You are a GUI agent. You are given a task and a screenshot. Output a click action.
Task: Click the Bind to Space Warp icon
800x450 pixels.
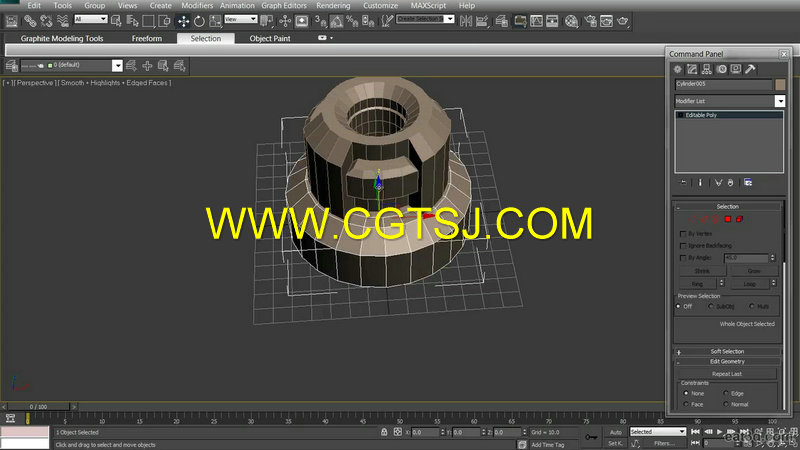pos(63,21)
